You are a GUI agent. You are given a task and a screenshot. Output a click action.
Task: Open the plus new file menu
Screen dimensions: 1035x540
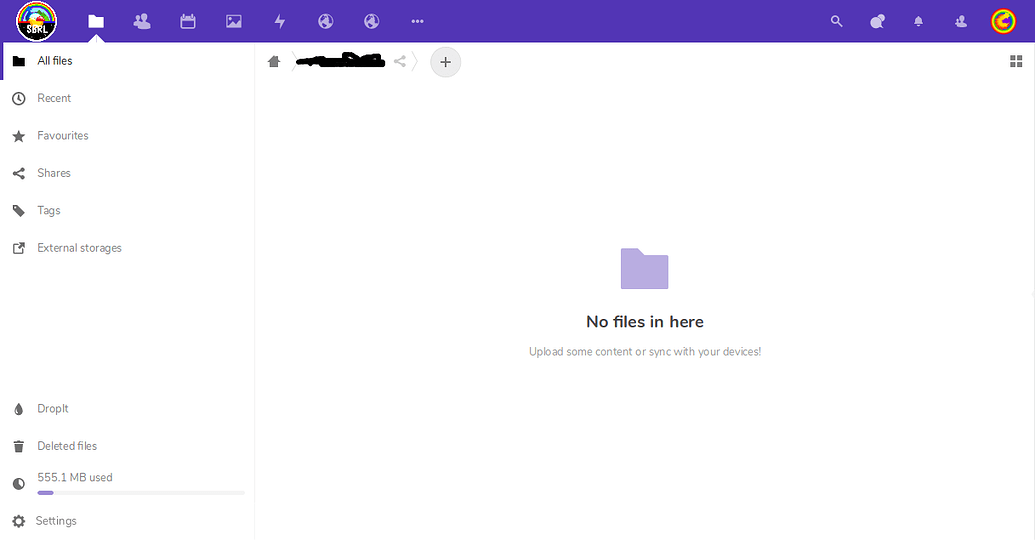446,62
